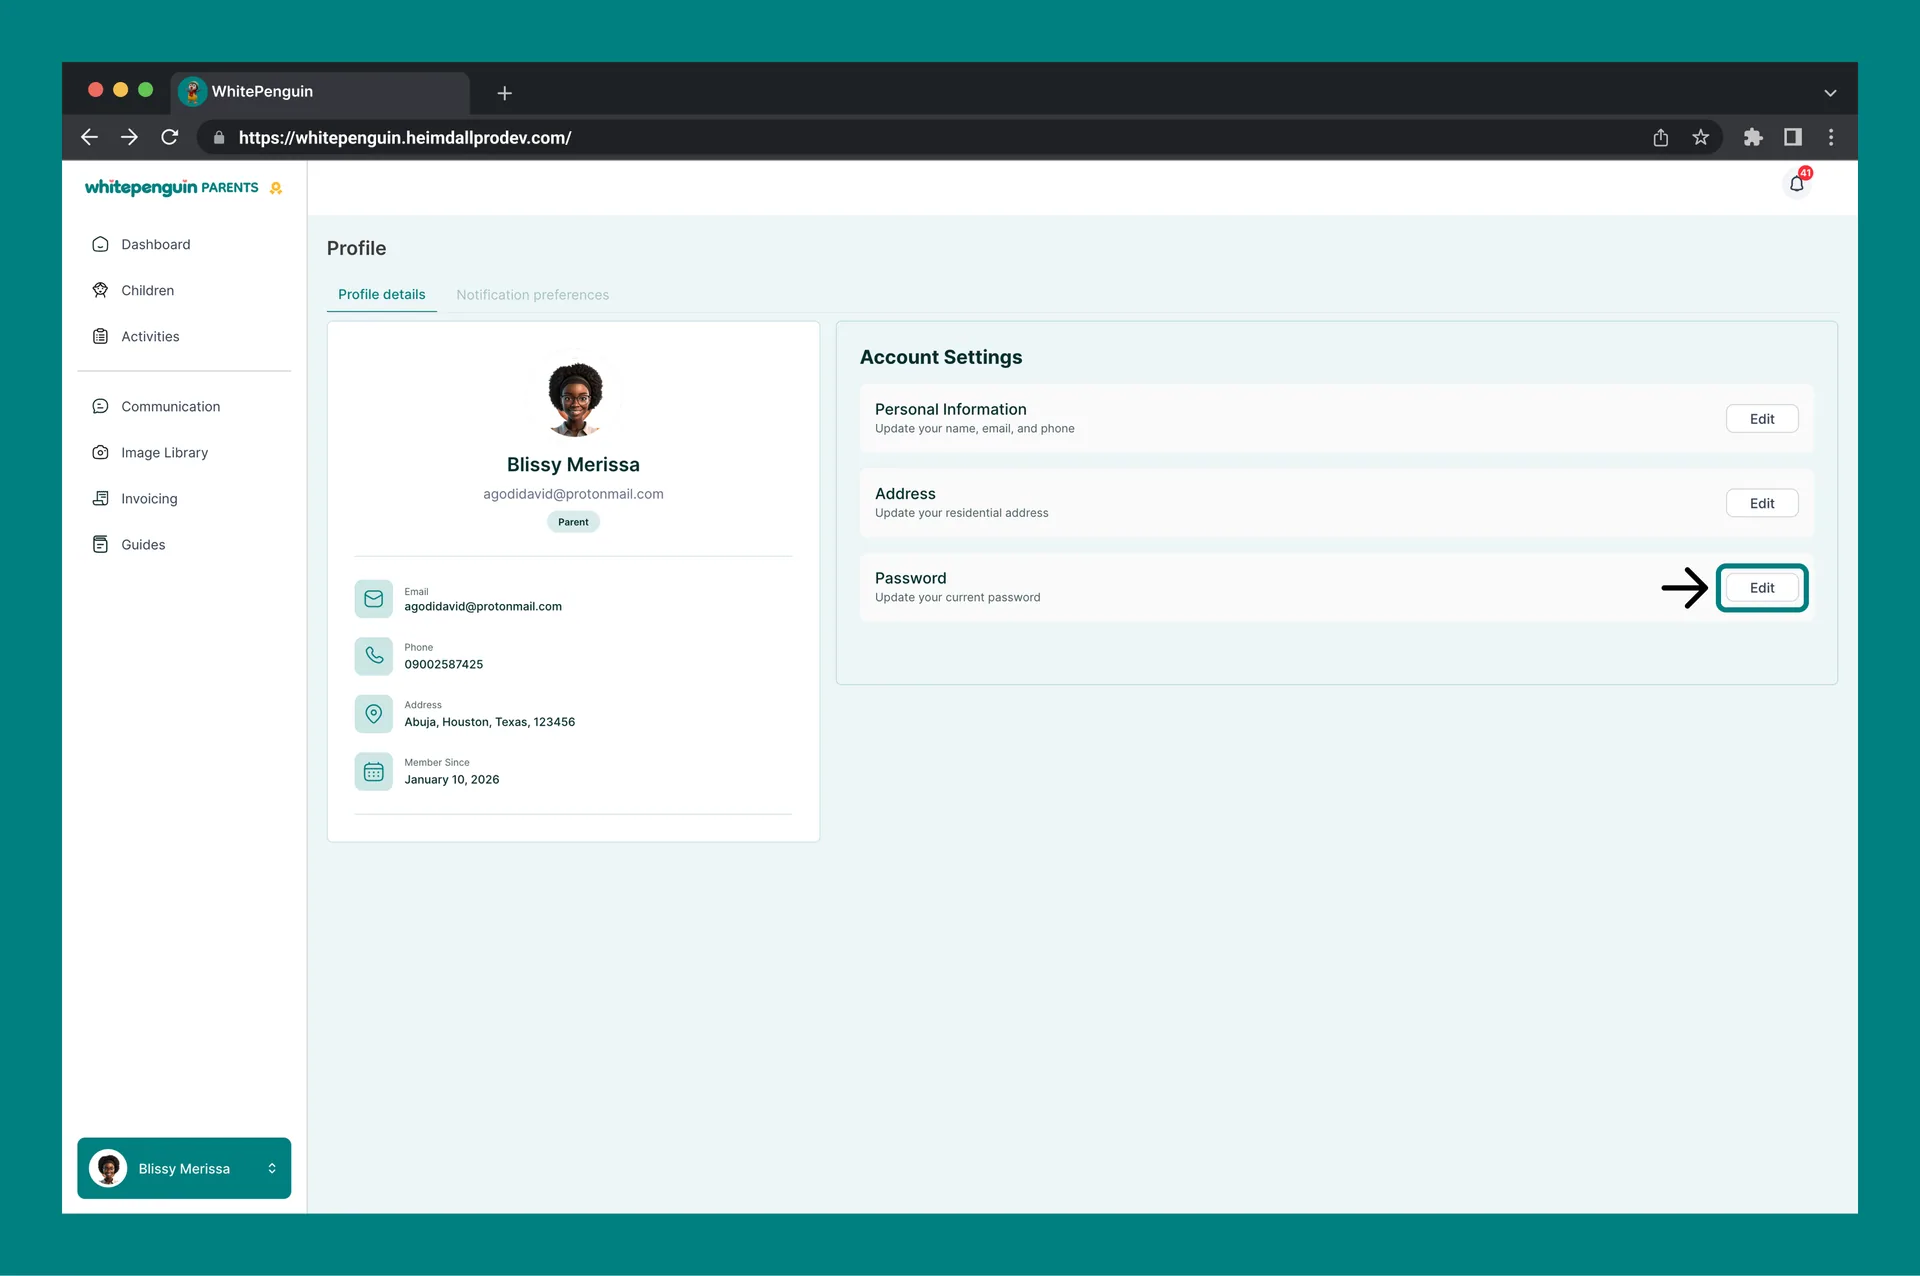The width and height of the screenshot is (1920, 1276).
Task: Open a new browser tab
Action: pos(505,93)
